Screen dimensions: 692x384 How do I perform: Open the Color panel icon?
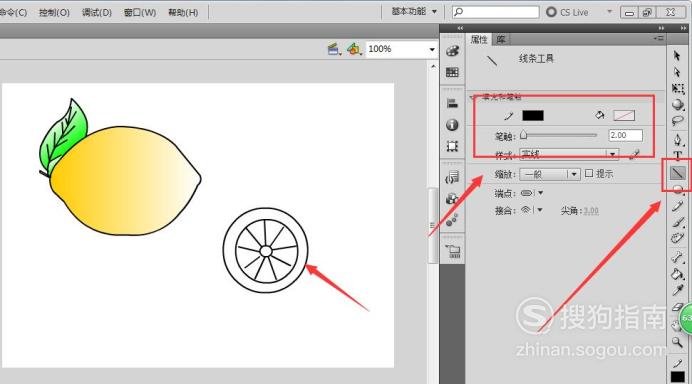[x=452, y=51]
